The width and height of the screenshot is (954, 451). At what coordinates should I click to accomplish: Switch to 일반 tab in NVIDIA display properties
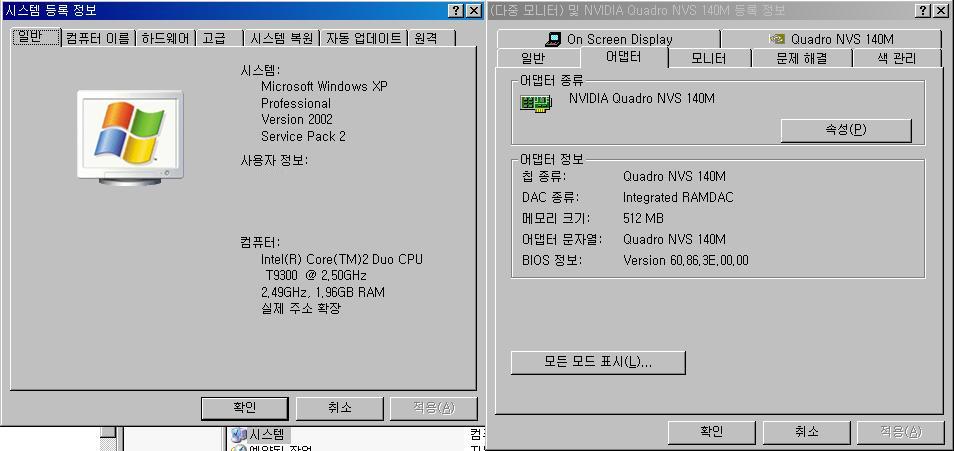pos(538,58)
